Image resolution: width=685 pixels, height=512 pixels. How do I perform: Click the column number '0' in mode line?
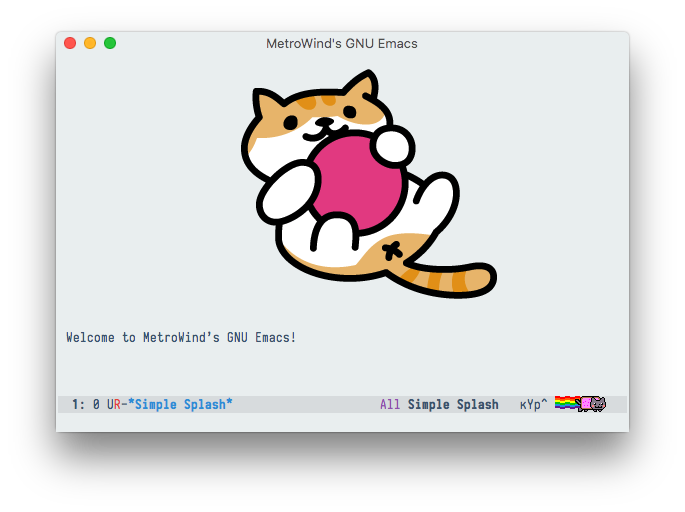[x=96, y=405]
